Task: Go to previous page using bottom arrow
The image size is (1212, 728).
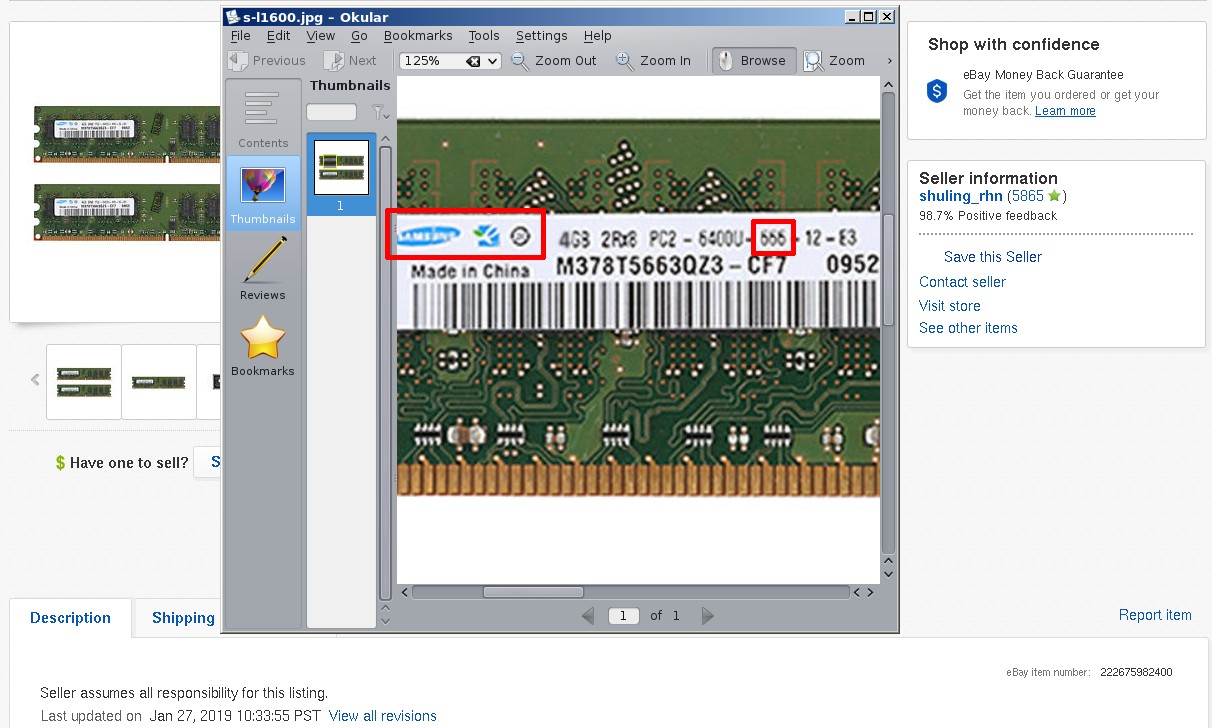Action: pyautogui.click(x=588, y=616)
